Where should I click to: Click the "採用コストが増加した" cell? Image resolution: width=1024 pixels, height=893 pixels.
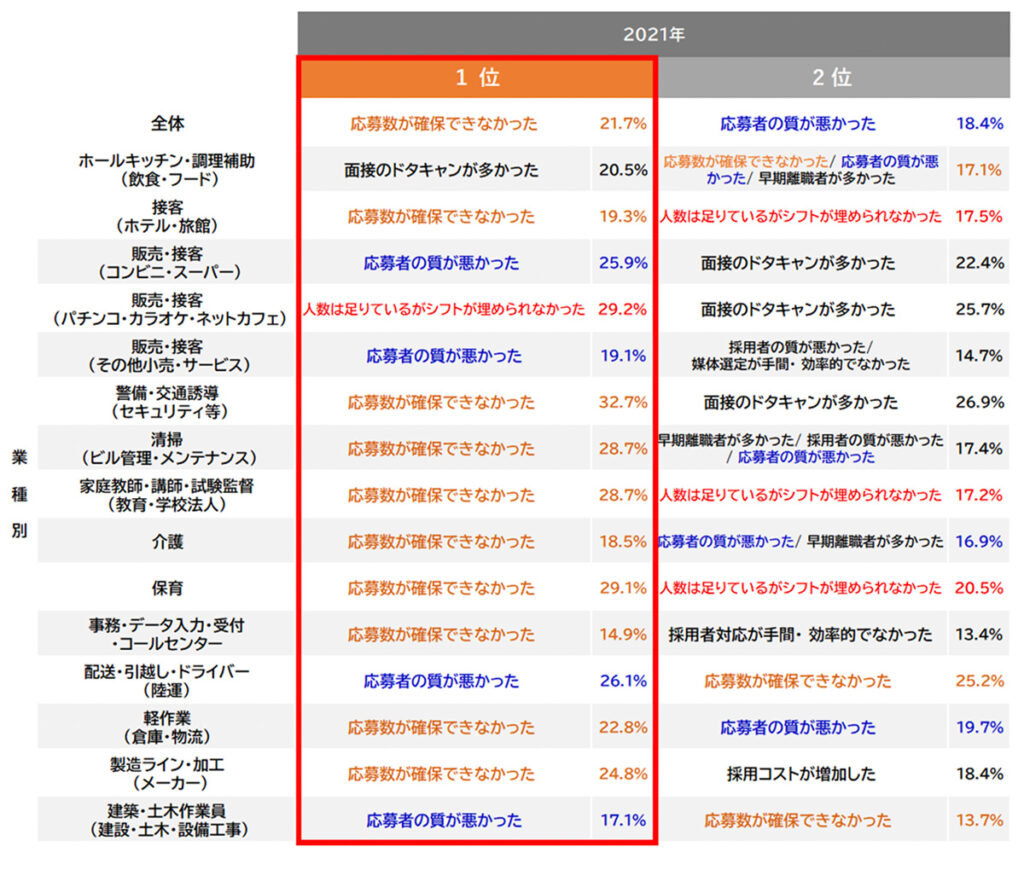(x=800, y=773)
